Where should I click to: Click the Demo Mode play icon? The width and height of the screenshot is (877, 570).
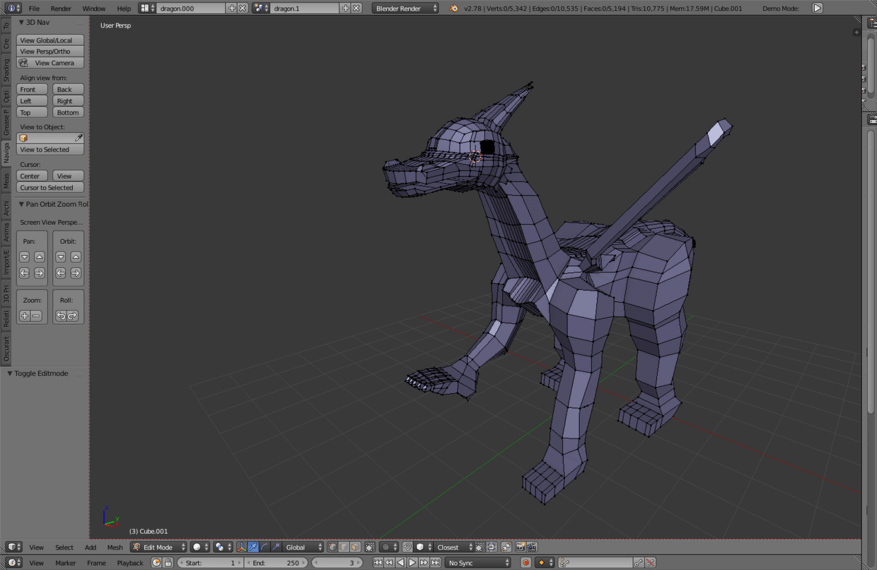(817, 8)
